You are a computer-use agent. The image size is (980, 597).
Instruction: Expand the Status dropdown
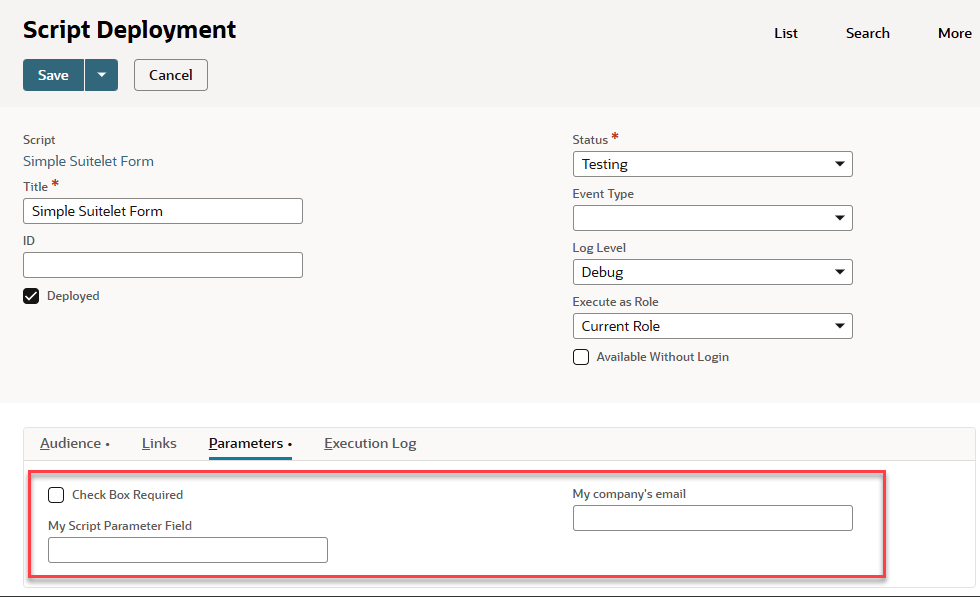pos(712,164)
